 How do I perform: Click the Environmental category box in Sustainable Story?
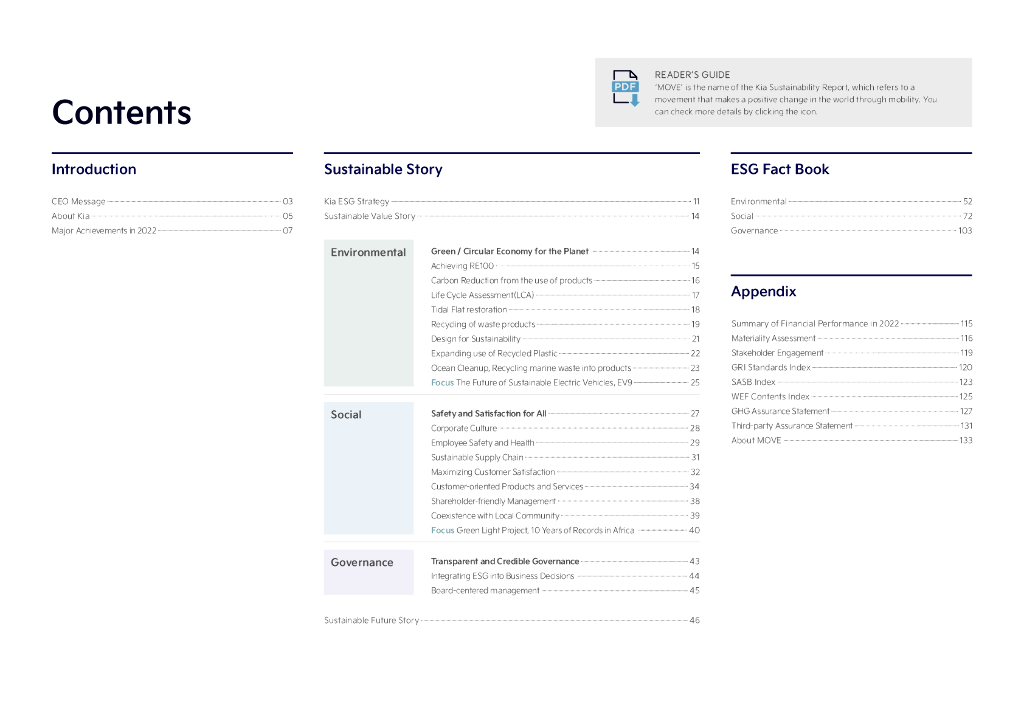pyautogui.click(x=368, y=313)
